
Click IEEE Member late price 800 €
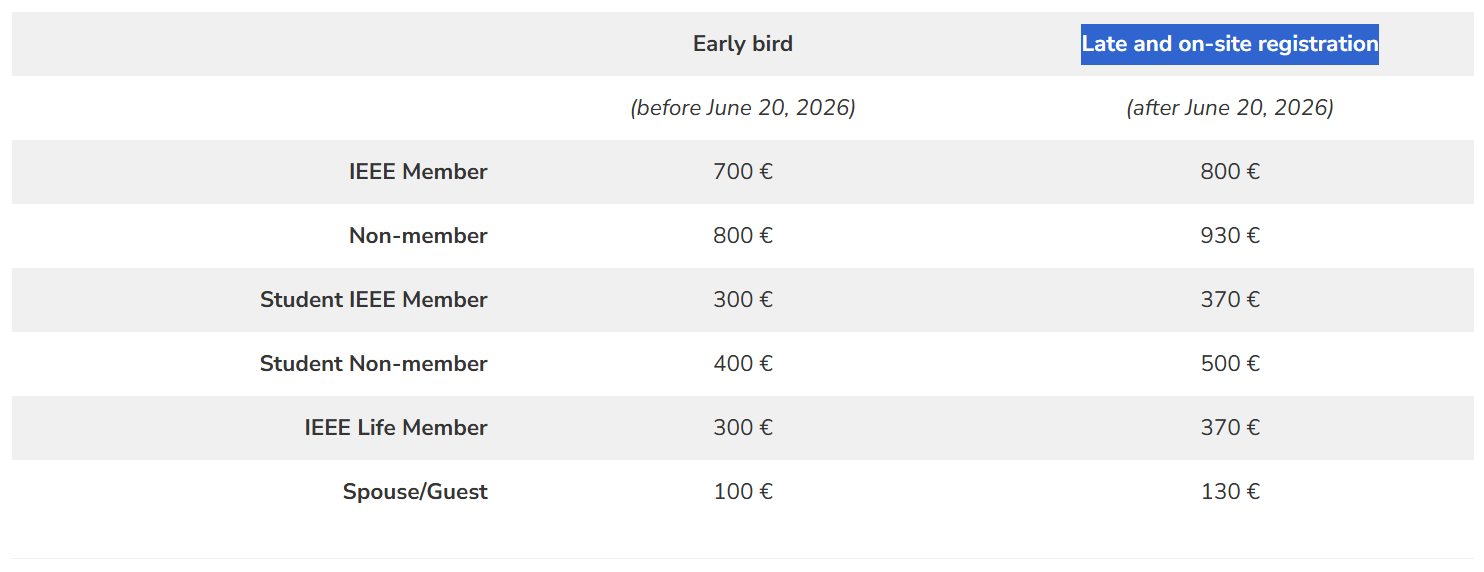point(1229,172)
